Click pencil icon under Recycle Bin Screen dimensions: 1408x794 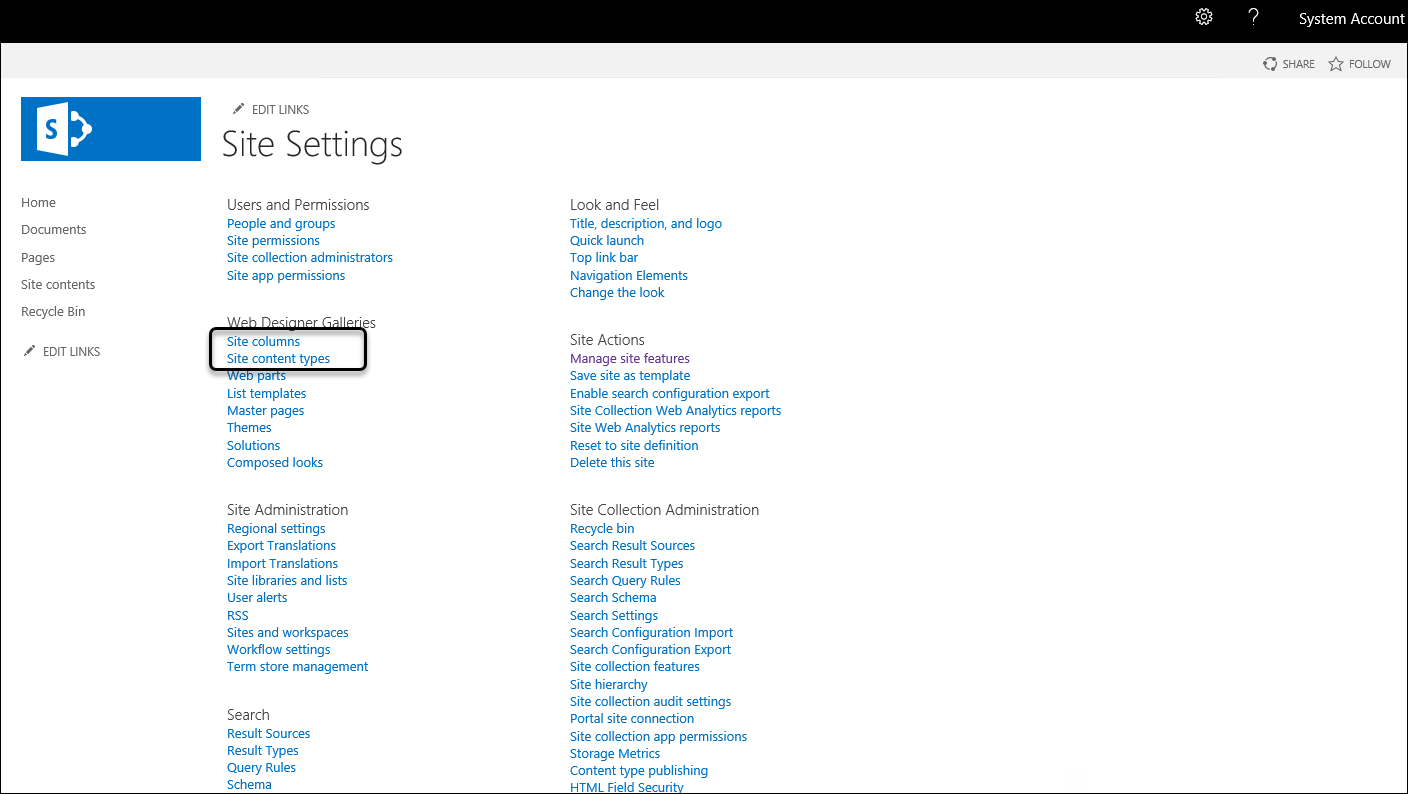(x=29, y=351)
